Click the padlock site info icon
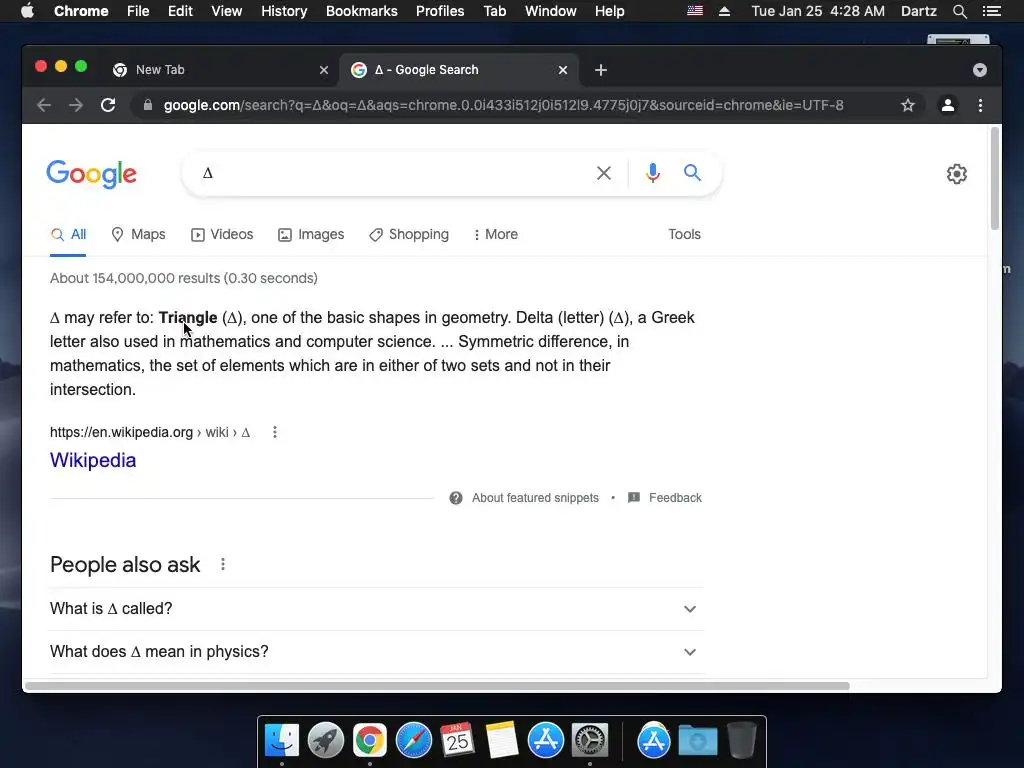Viewport: 1024px width, 768px height. click(x=148, y=105)
